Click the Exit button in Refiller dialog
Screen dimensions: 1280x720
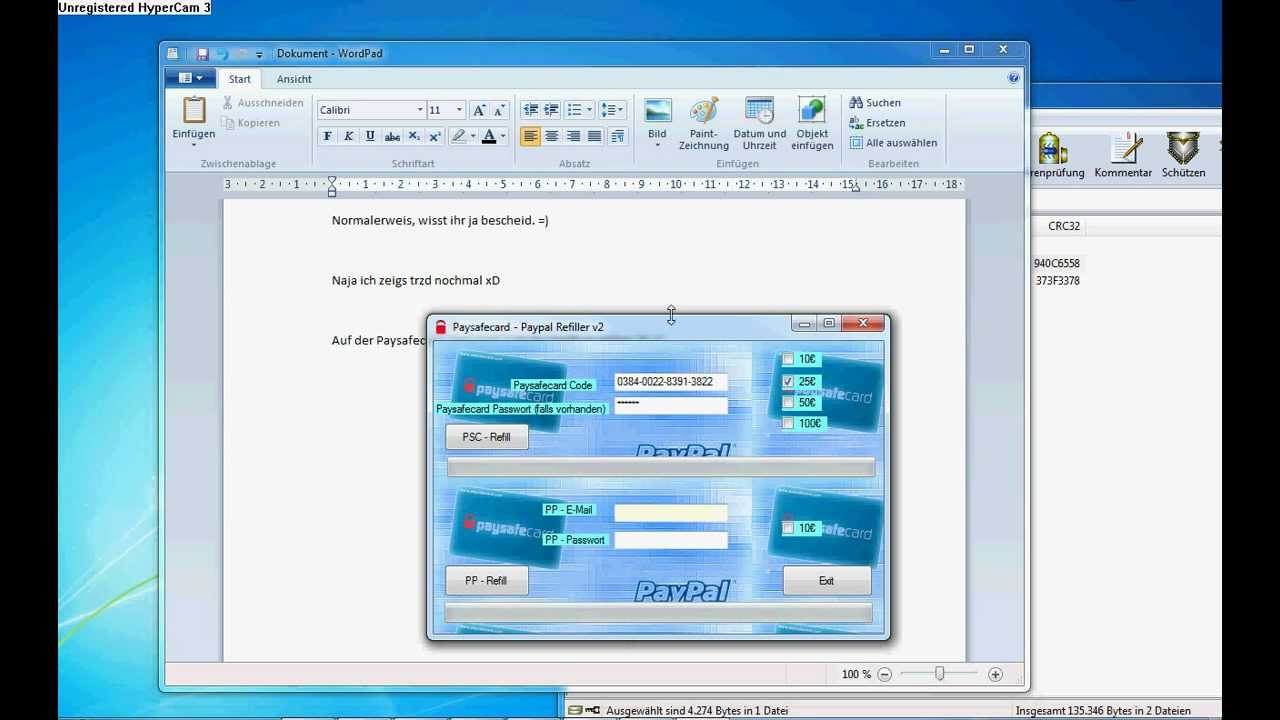[x=826, y=580]
